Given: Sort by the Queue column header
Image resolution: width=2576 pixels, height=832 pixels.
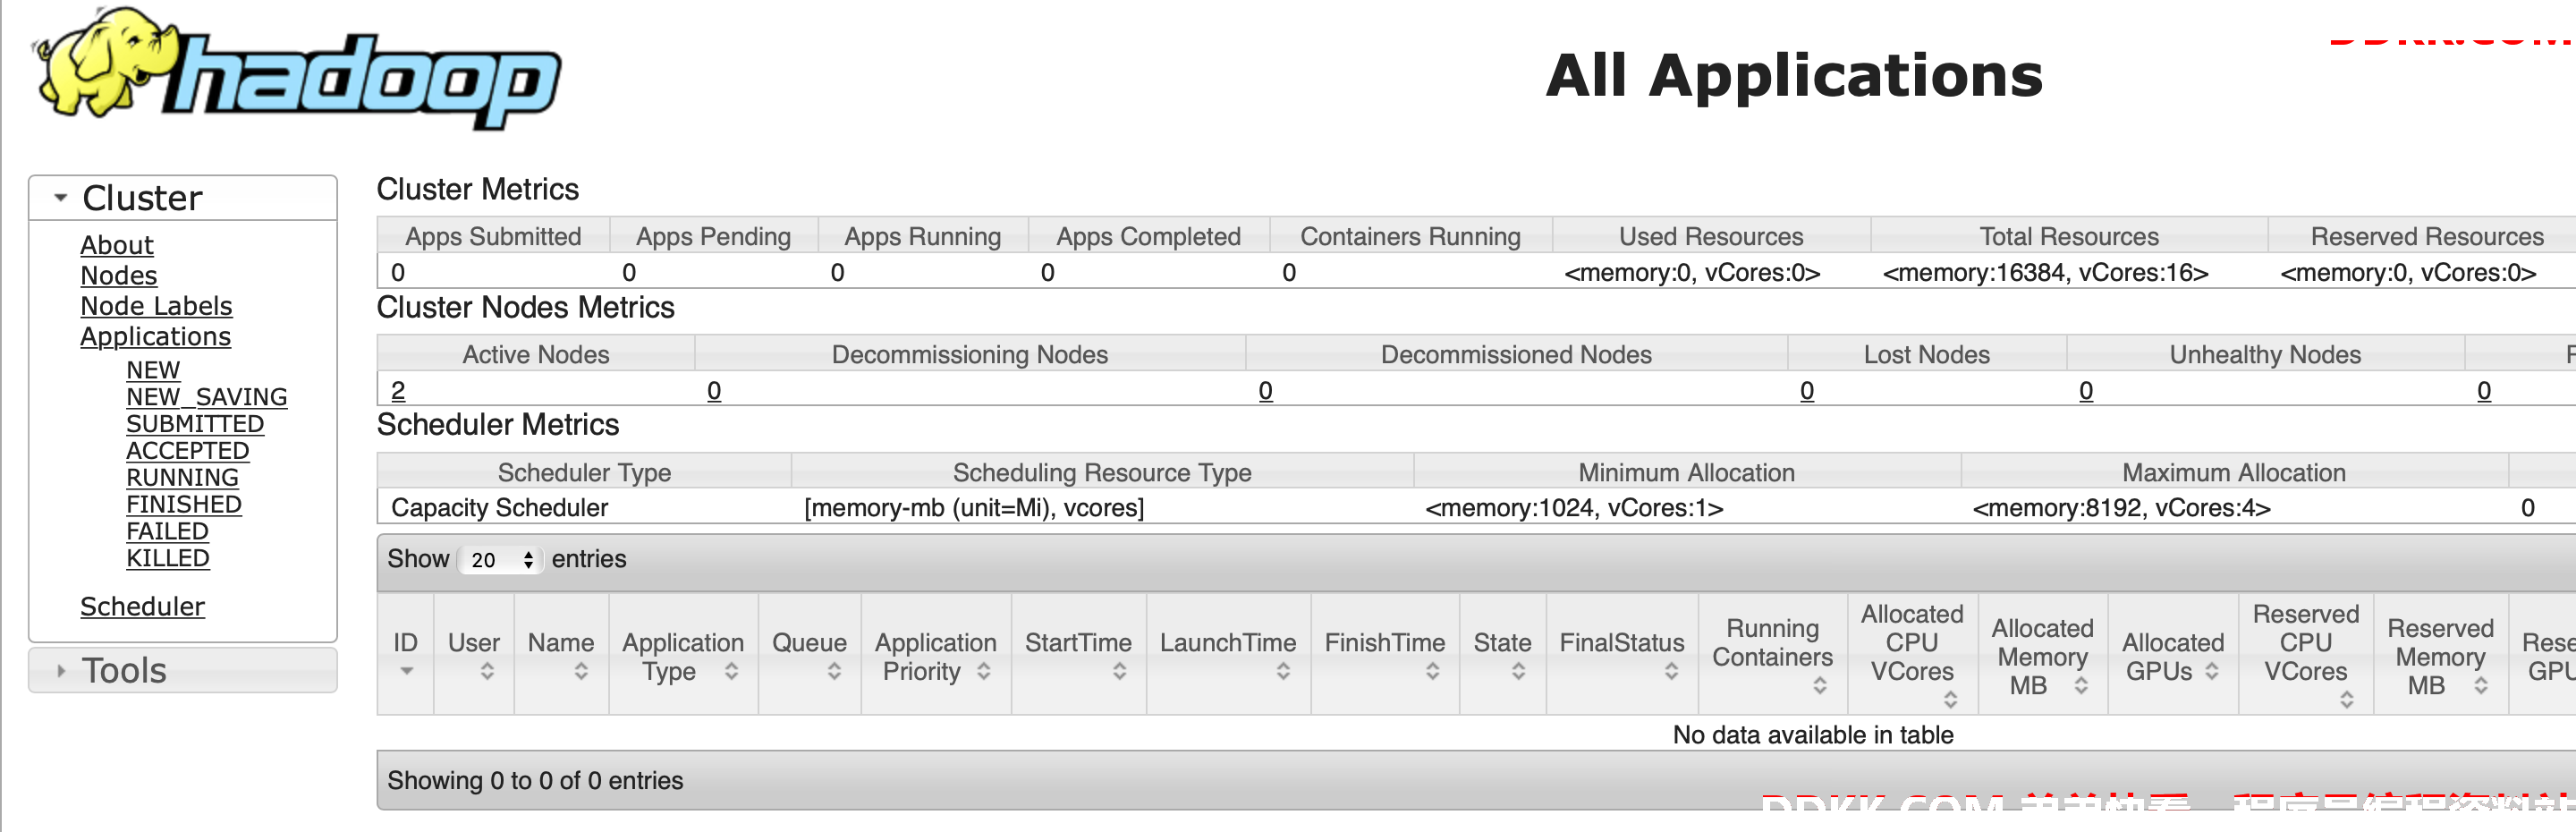Looking at the screenshot, I should click(x=809, y=655).
